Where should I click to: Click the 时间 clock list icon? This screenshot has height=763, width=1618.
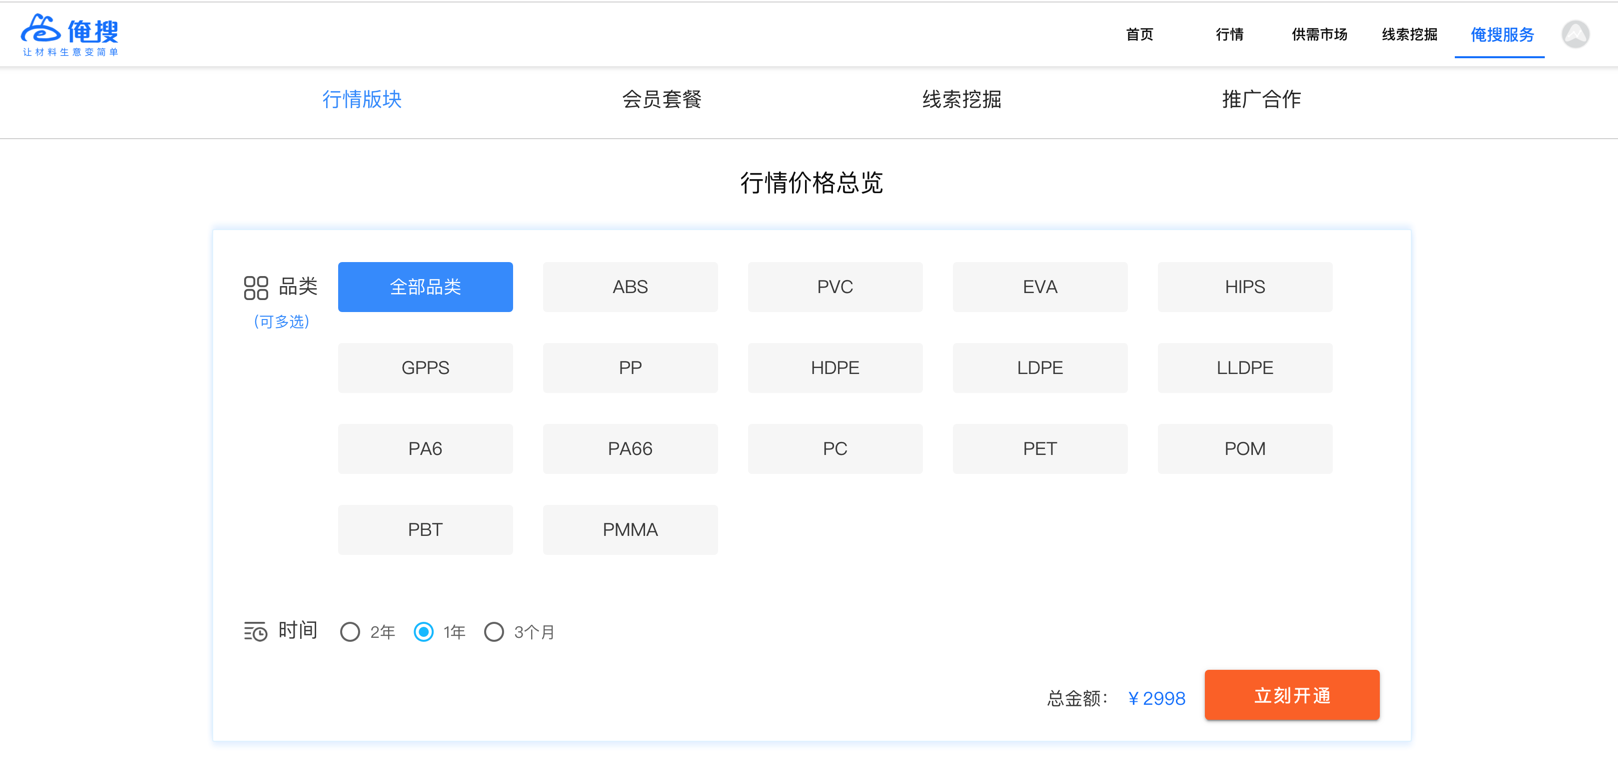256,632
